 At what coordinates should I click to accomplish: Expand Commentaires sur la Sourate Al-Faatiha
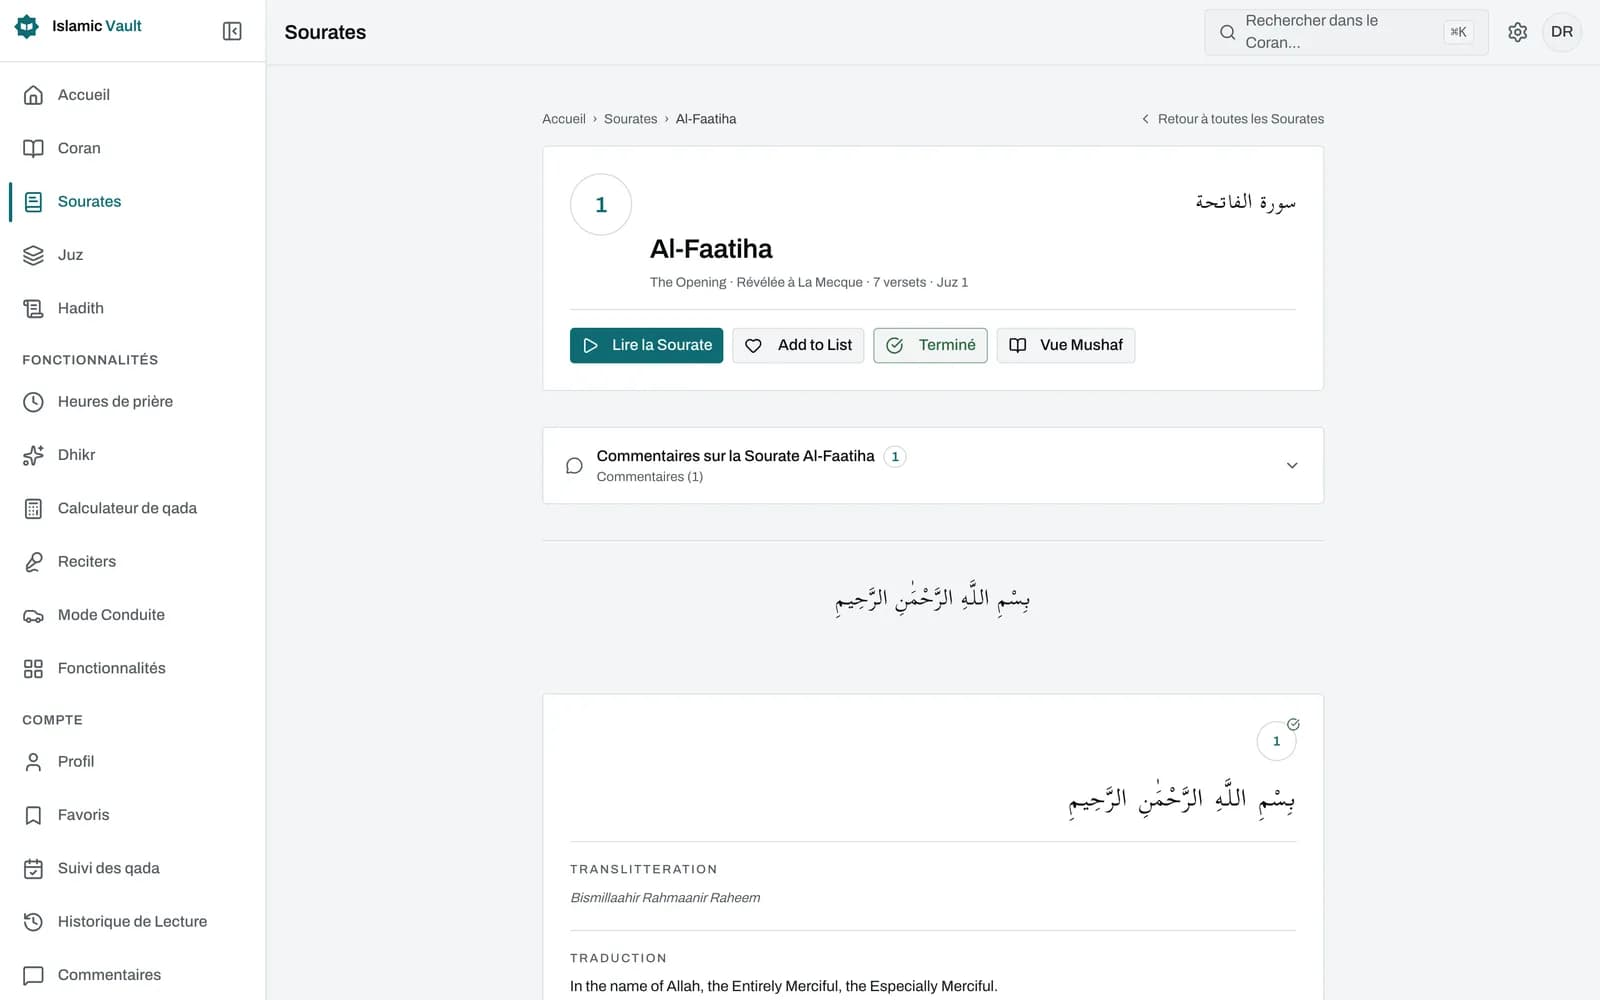tap(933, 465)
